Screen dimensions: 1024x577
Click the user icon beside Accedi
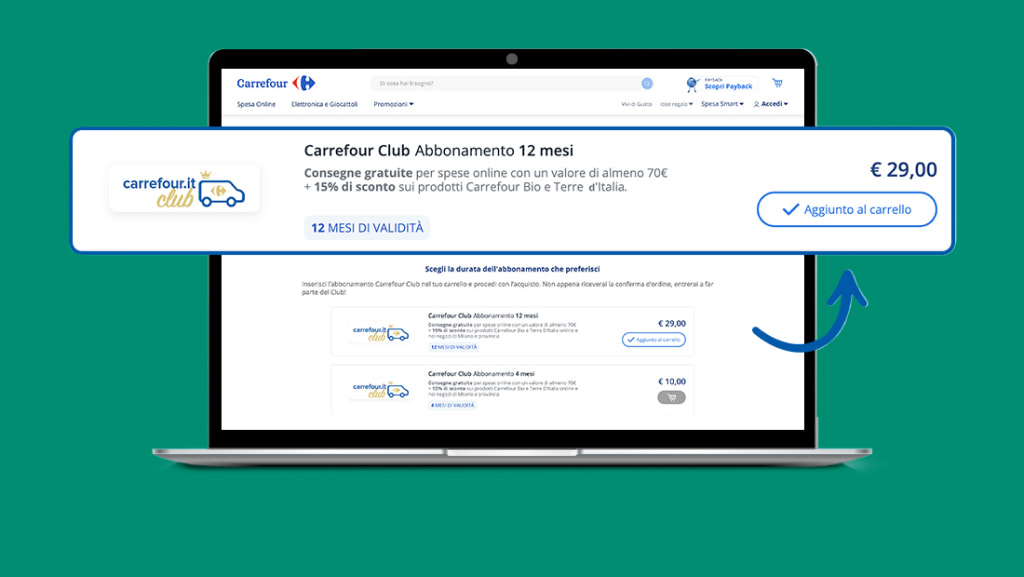pos(756,104)
